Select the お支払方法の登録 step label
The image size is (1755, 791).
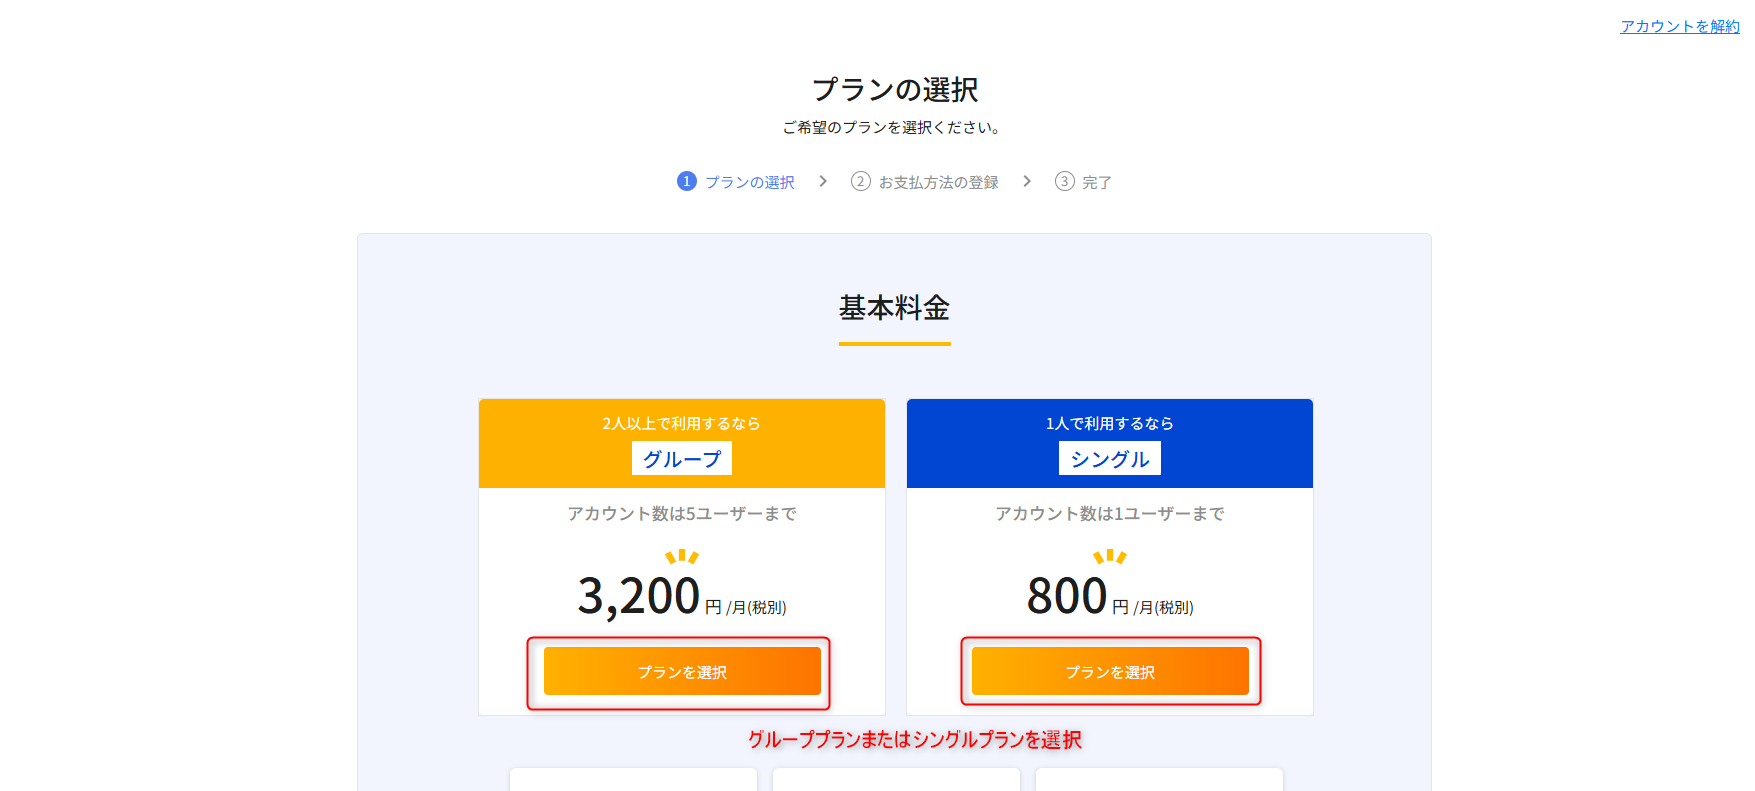pyautogui.click(x=938, y=182)
